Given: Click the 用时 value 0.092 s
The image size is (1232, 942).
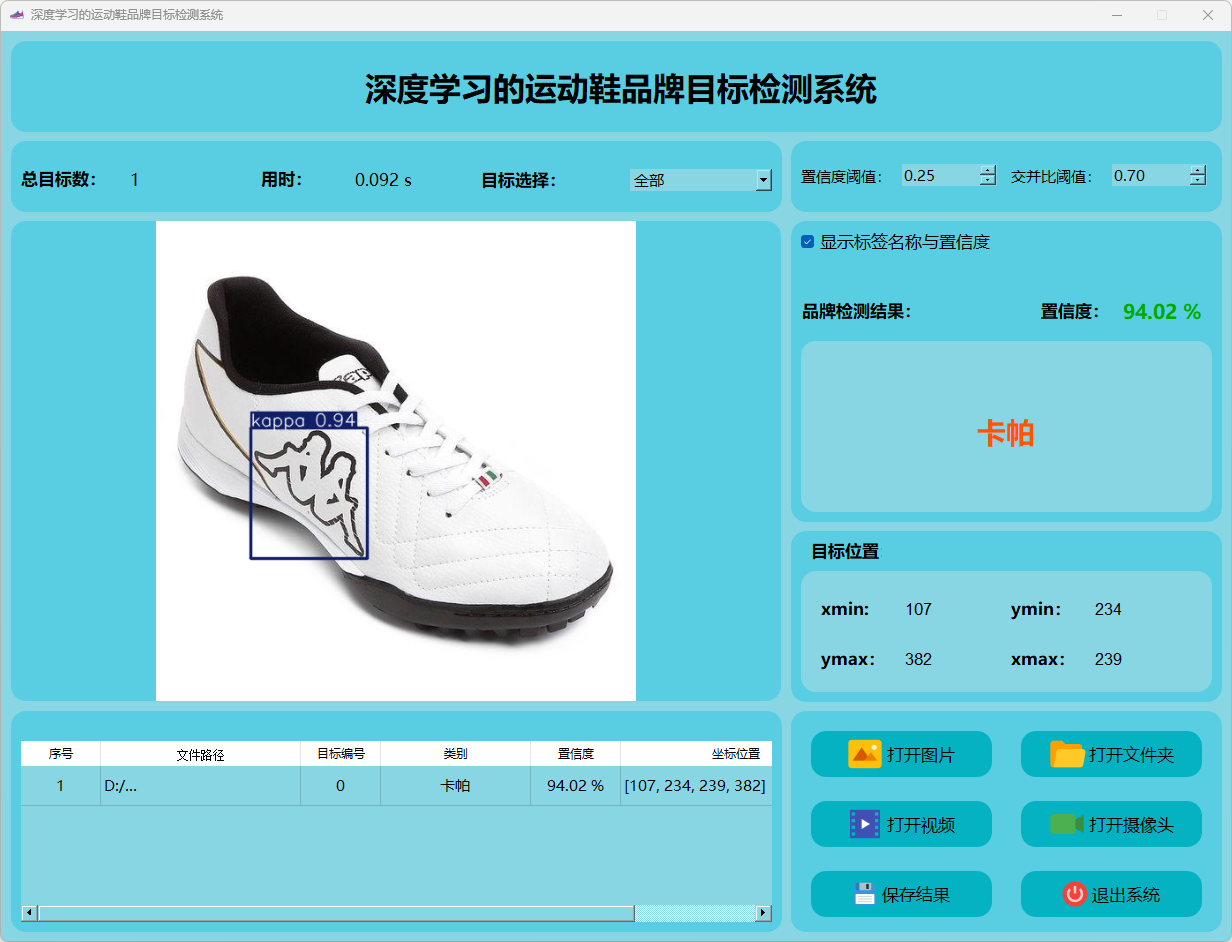Looking at the screenshot, I should 383,180.
